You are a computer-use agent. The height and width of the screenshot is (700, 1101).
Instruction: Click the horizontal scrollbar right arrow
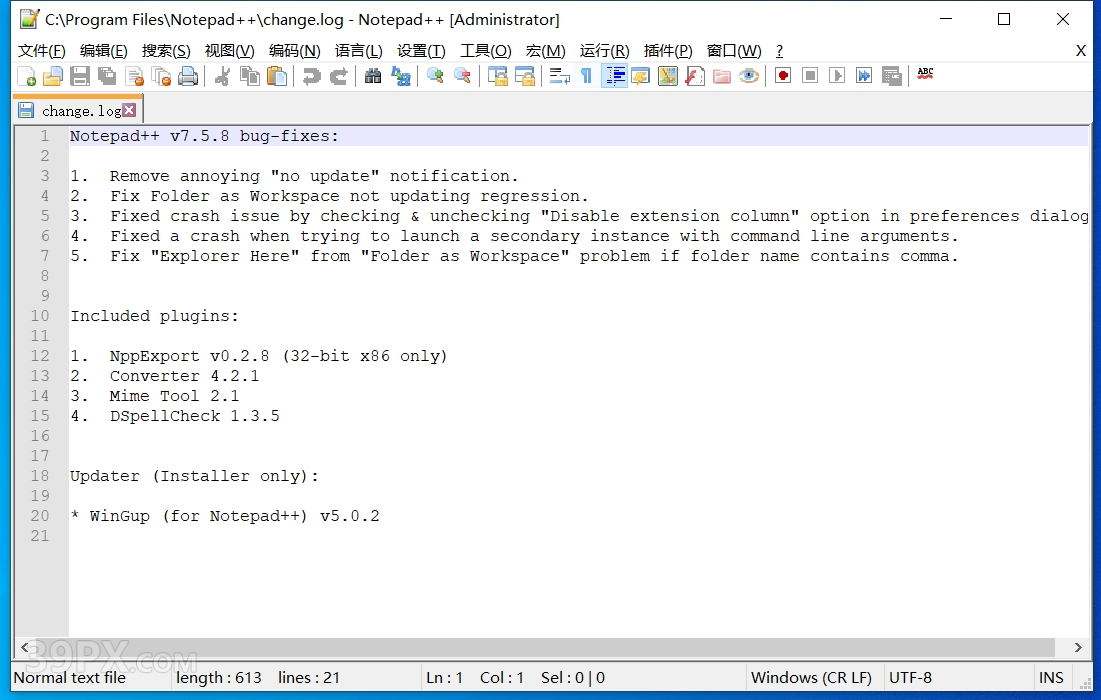[1078, 648]
